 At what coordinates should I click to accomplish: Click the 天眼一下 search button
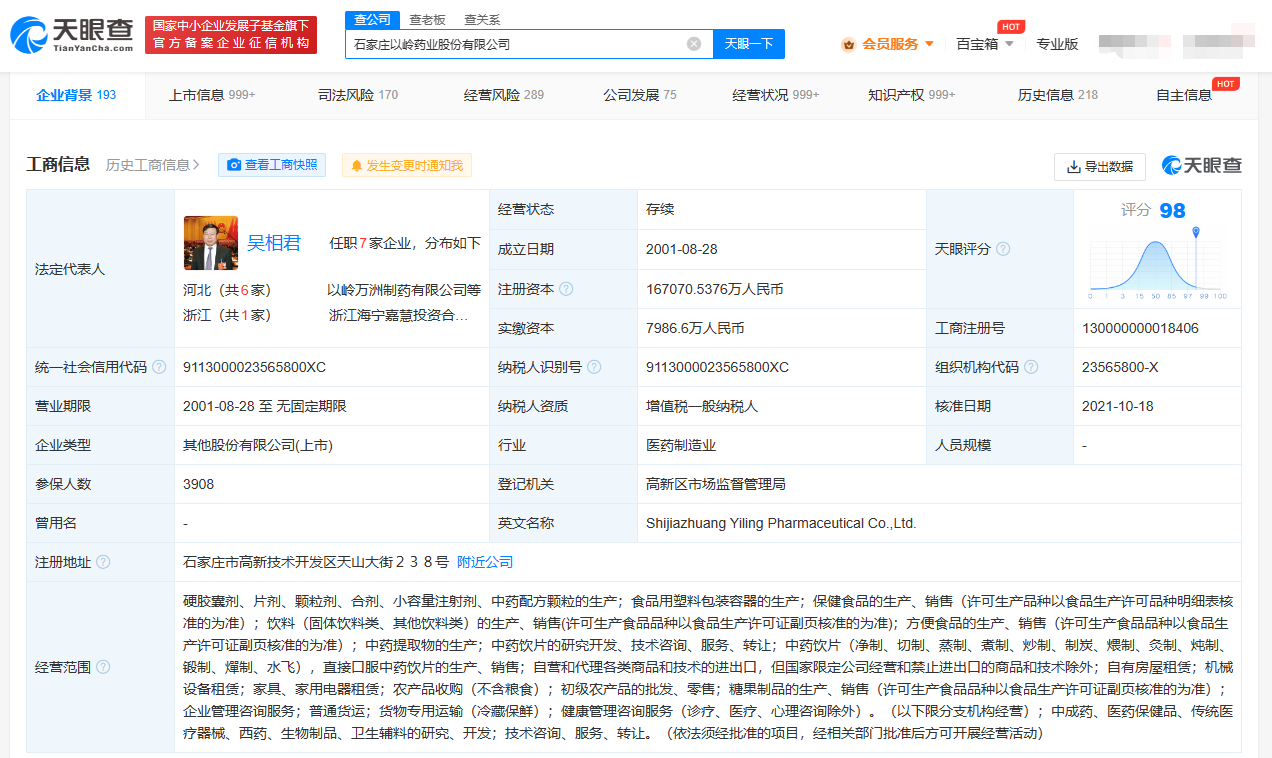click(749, 44)
